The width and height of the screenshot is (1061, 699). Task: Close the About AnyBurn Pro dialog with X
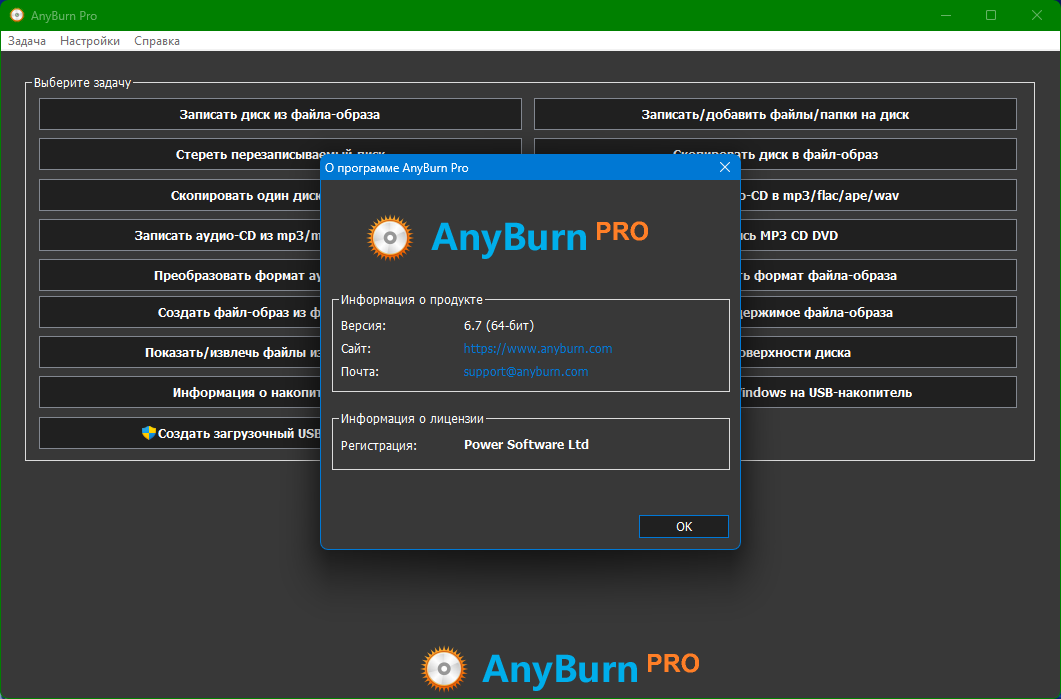pos(725,168)
